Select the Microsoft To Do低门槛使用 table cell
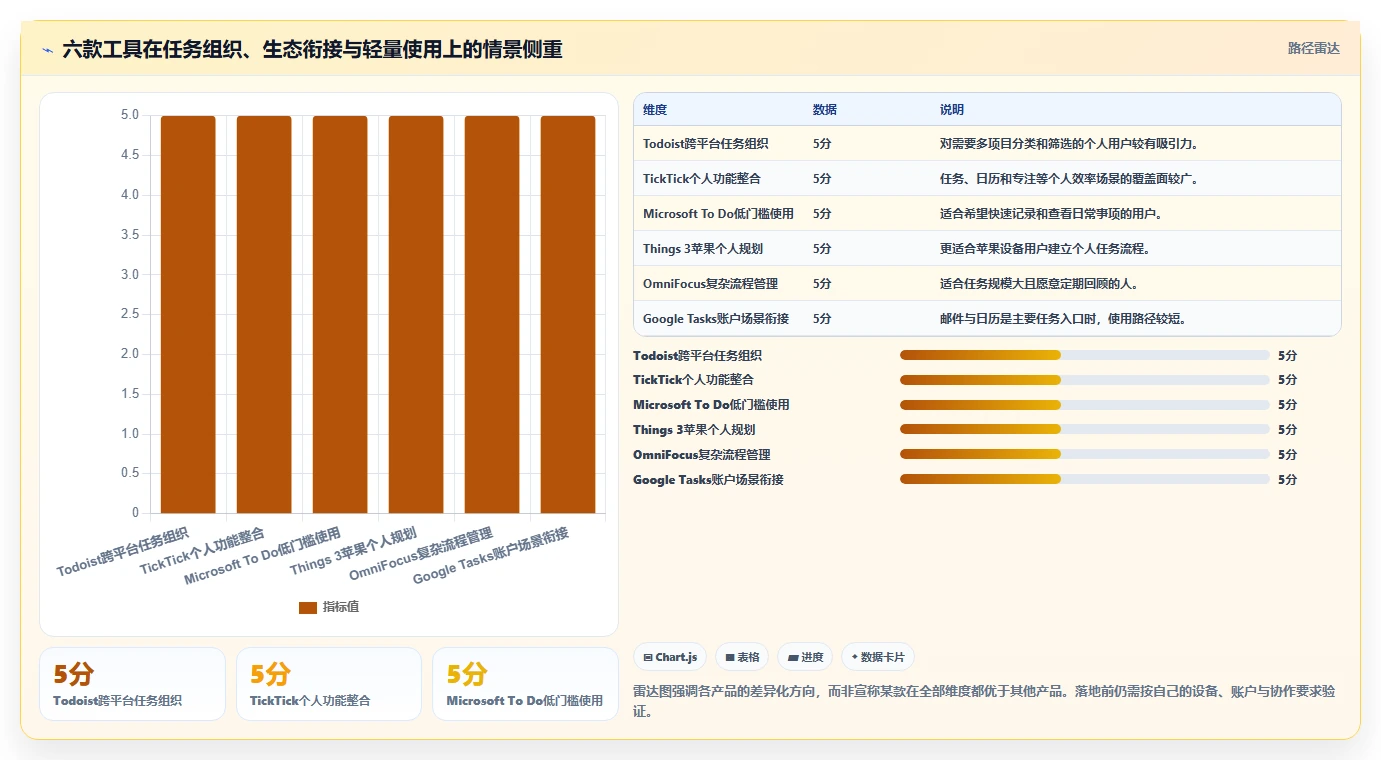1381x760 pixels. [718, 214]
